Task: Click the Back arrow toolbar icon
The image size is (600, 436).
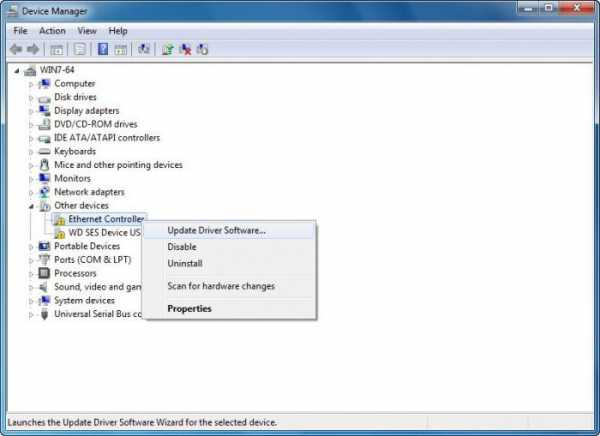Action: (16, 49)
